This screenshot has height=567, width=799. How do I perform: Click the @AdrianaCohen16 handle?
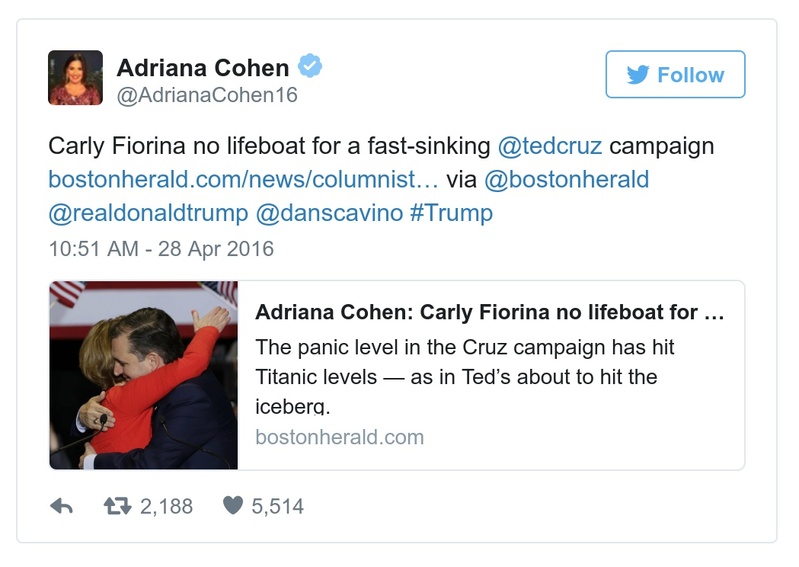[207, 95]
